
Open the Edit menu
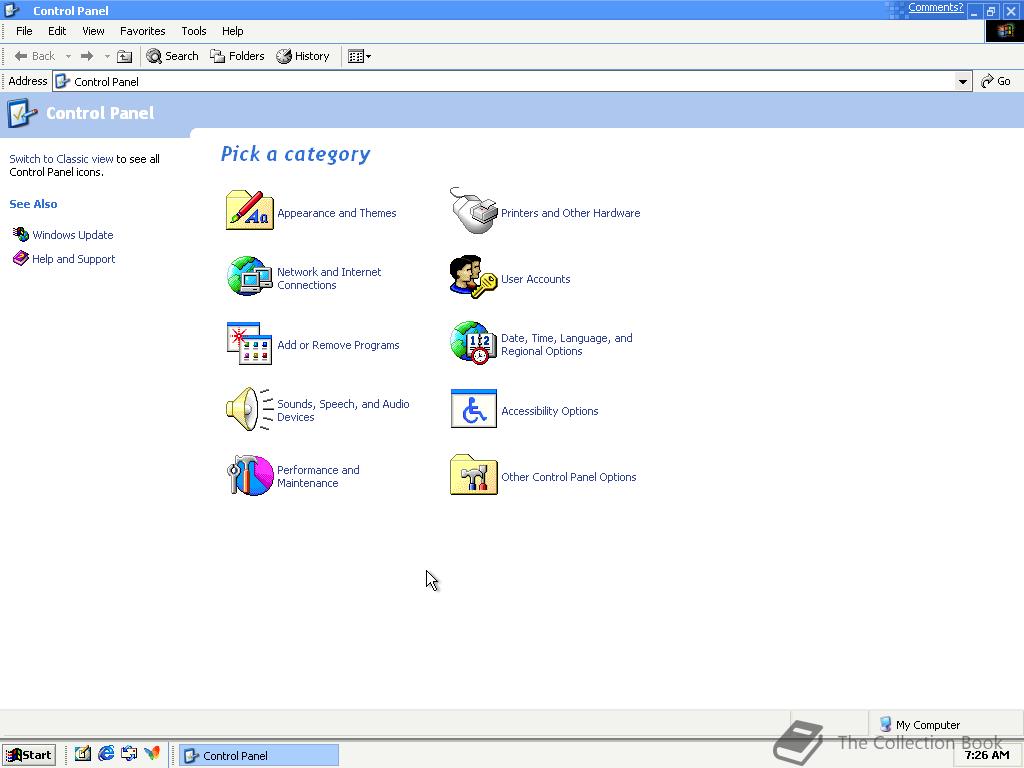(x=57, y=31)
